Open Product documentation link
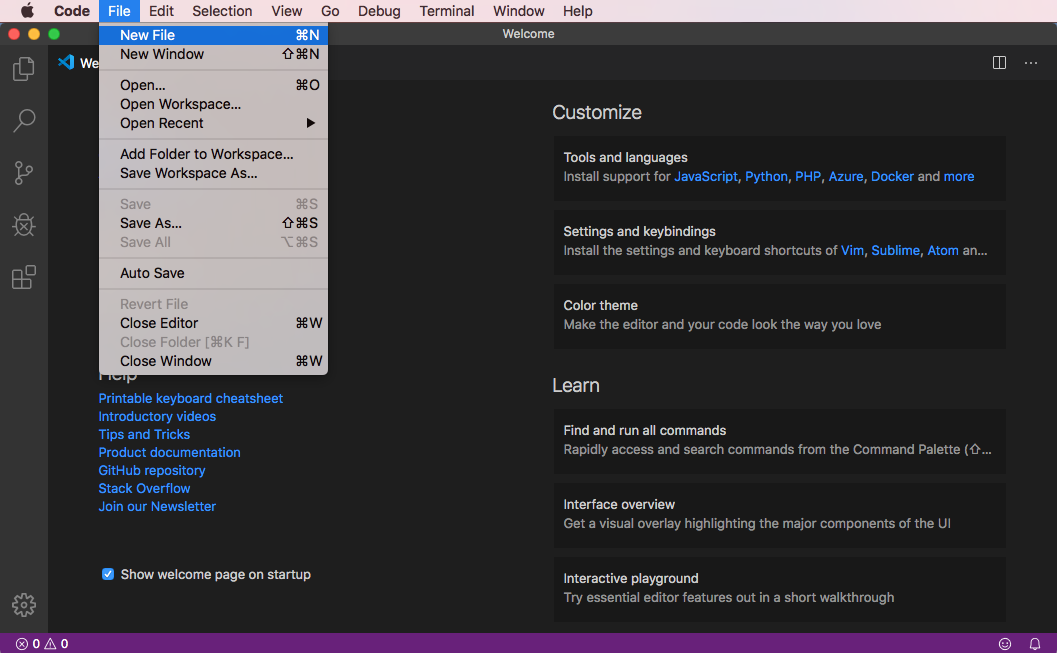1057x653 pixels. [x=169, y=452]
